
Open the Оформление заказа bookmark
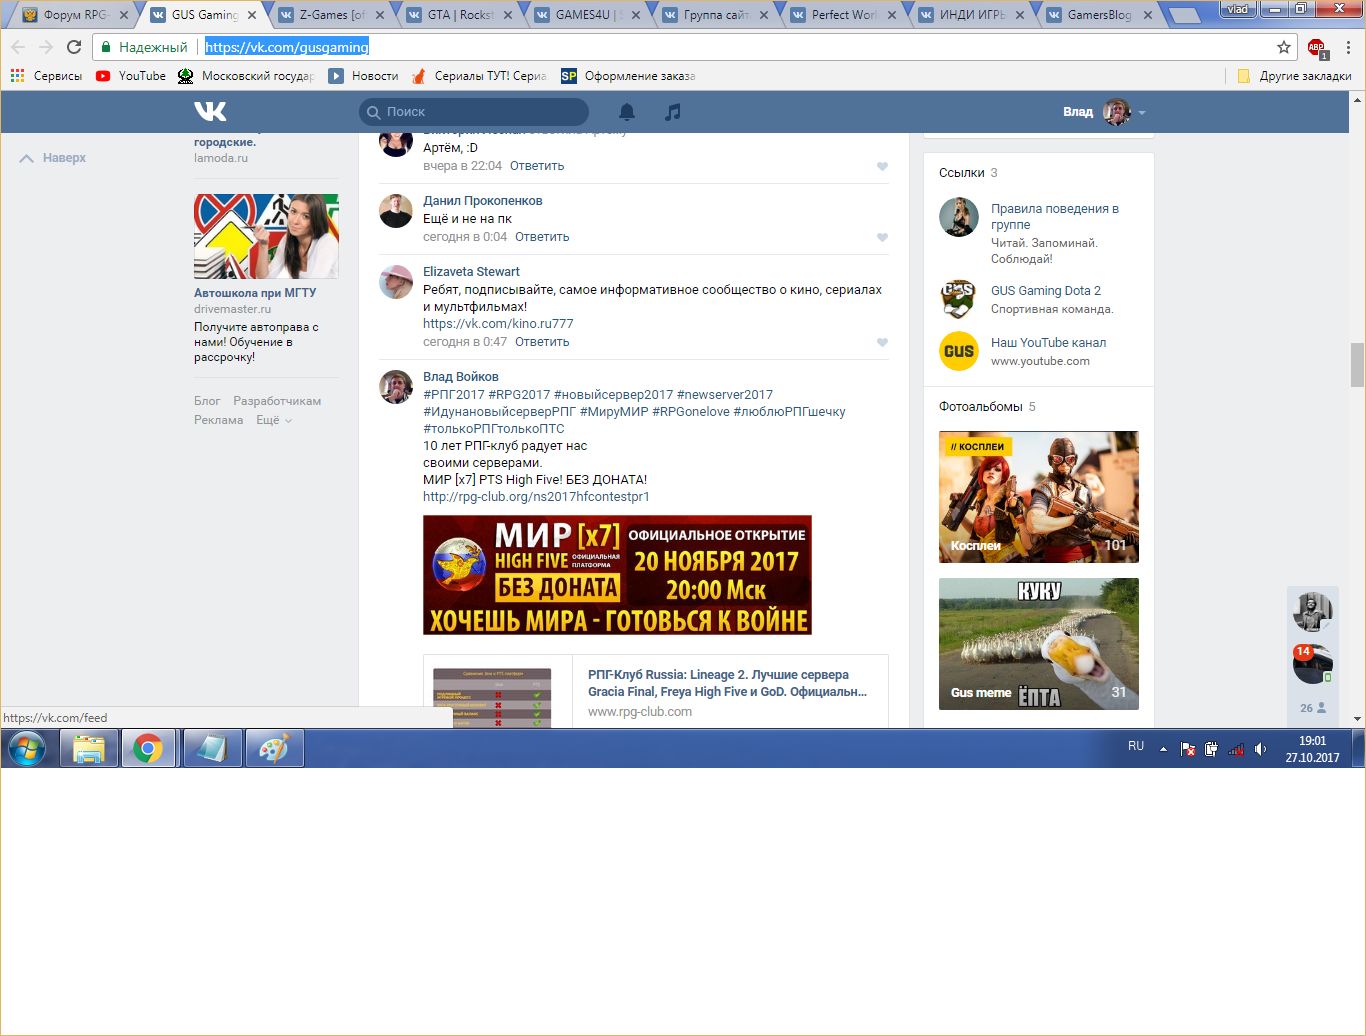(x=628, y=76)
